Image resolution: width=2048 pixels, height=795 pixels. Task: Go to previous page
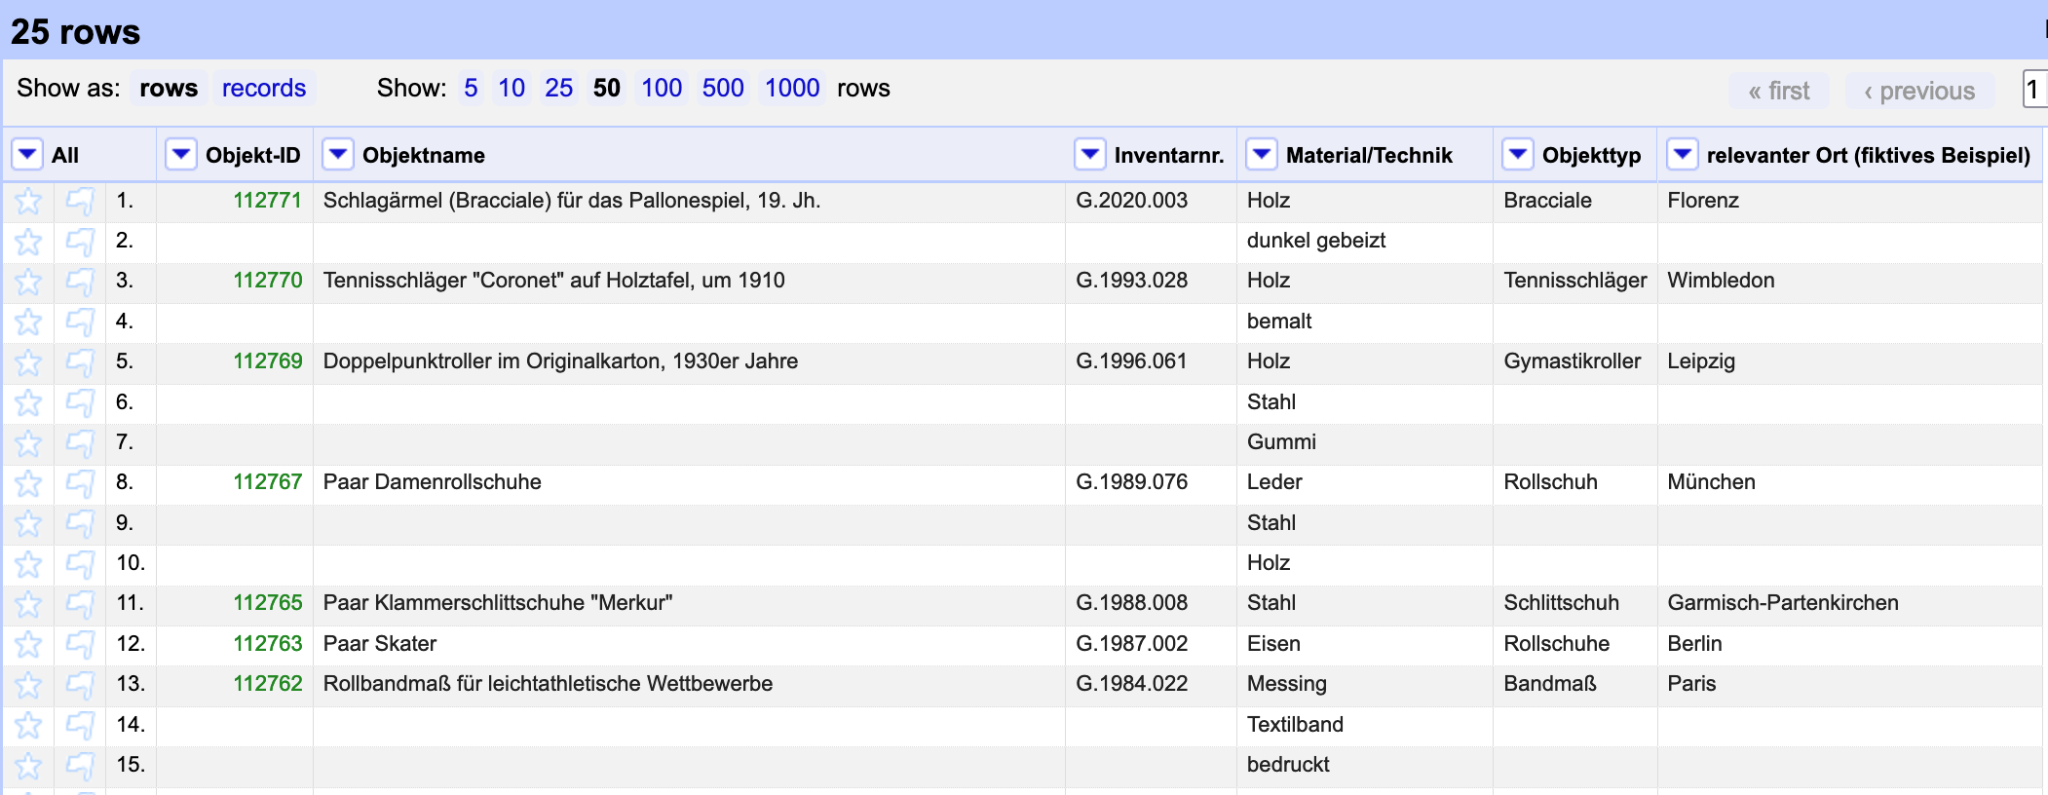tap(1918, 91)
